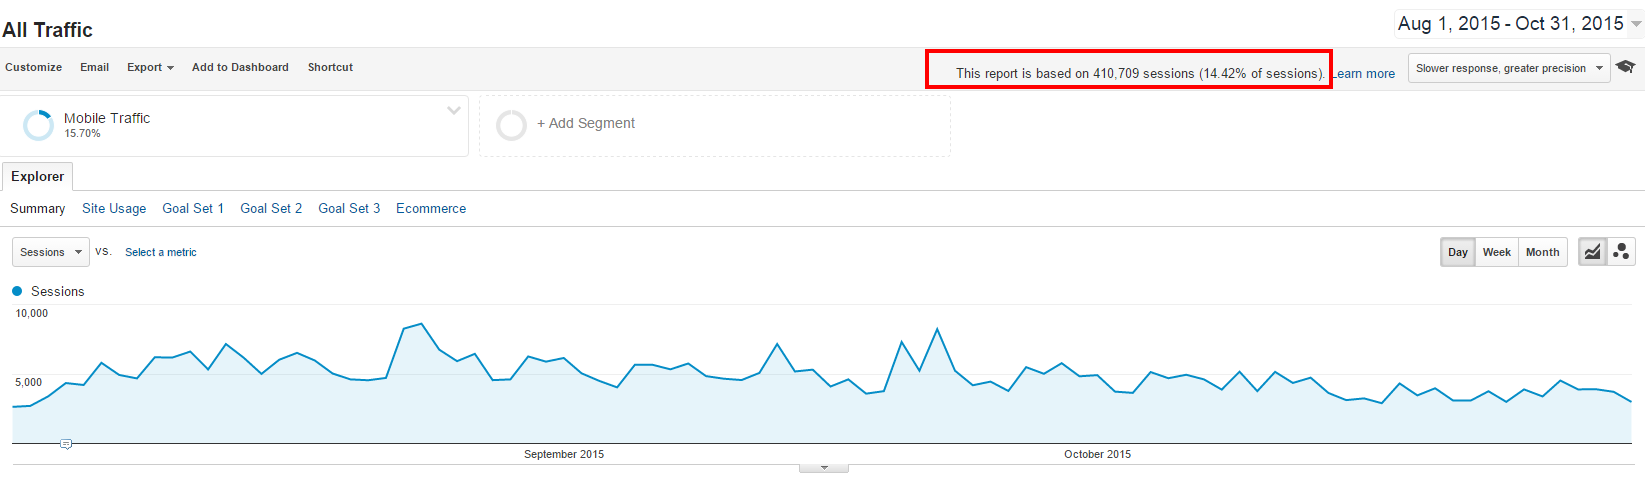Switch to motion chart icon
The image size is (1645, 487).
[1621, 252]
